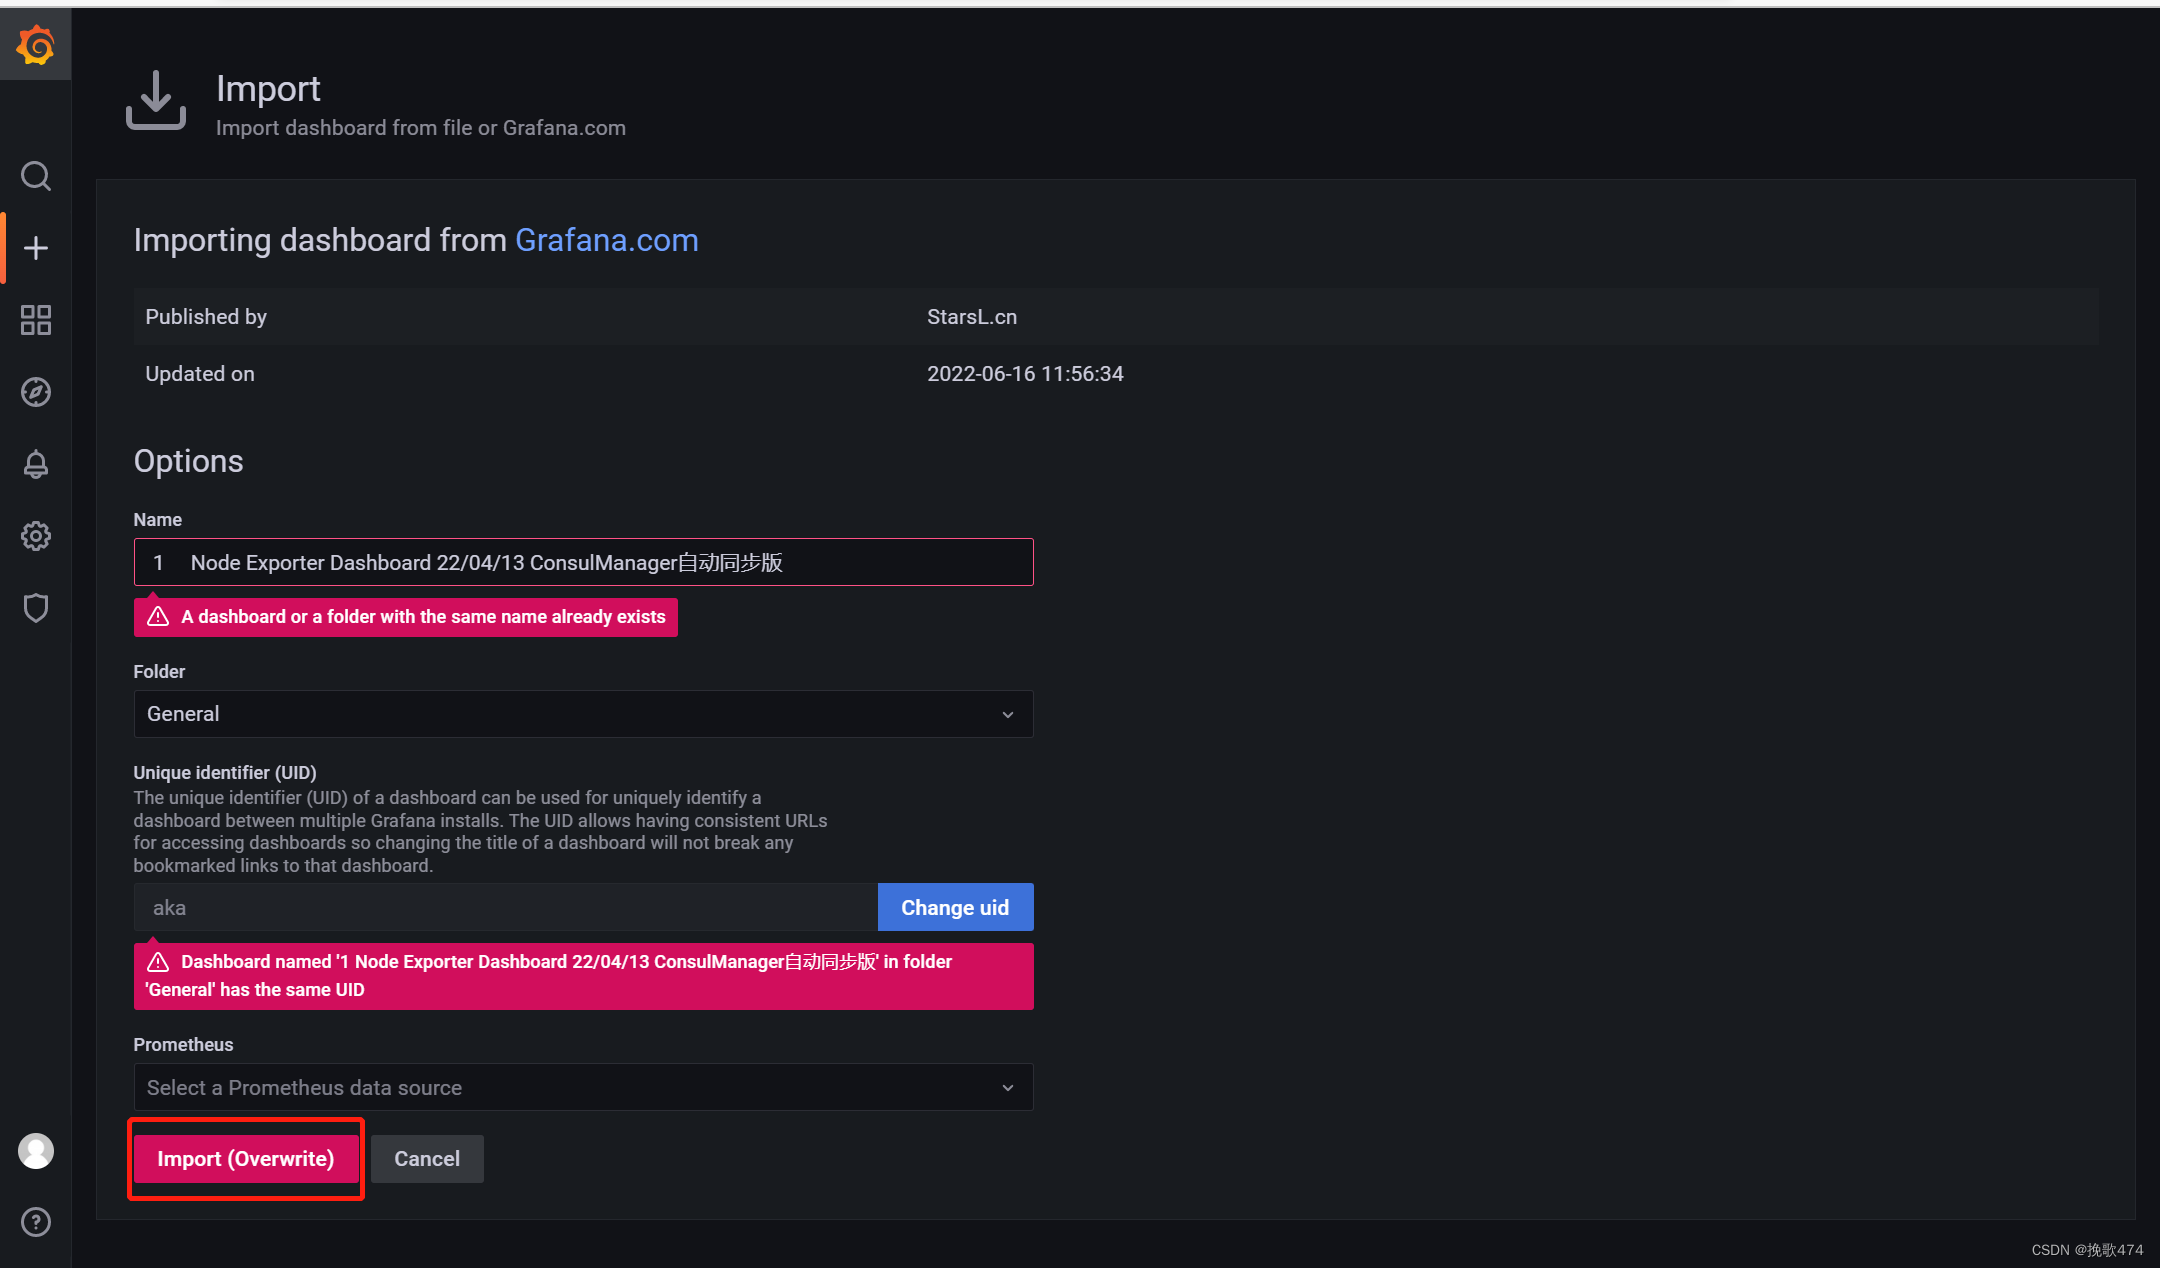2160x1268 pixels.
Task: Click the UID field containing aka
Action: (x=505, y=907)
